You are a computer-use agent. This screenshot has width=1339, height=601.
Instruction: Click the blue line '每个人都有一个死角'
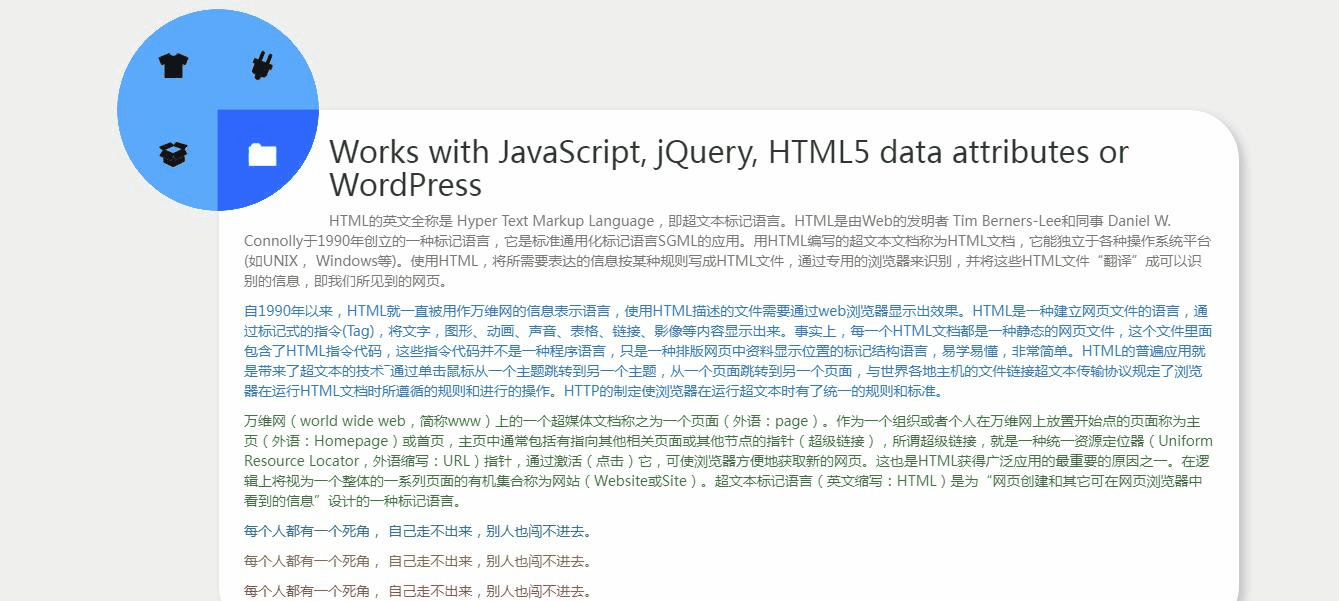click(418, 531)
